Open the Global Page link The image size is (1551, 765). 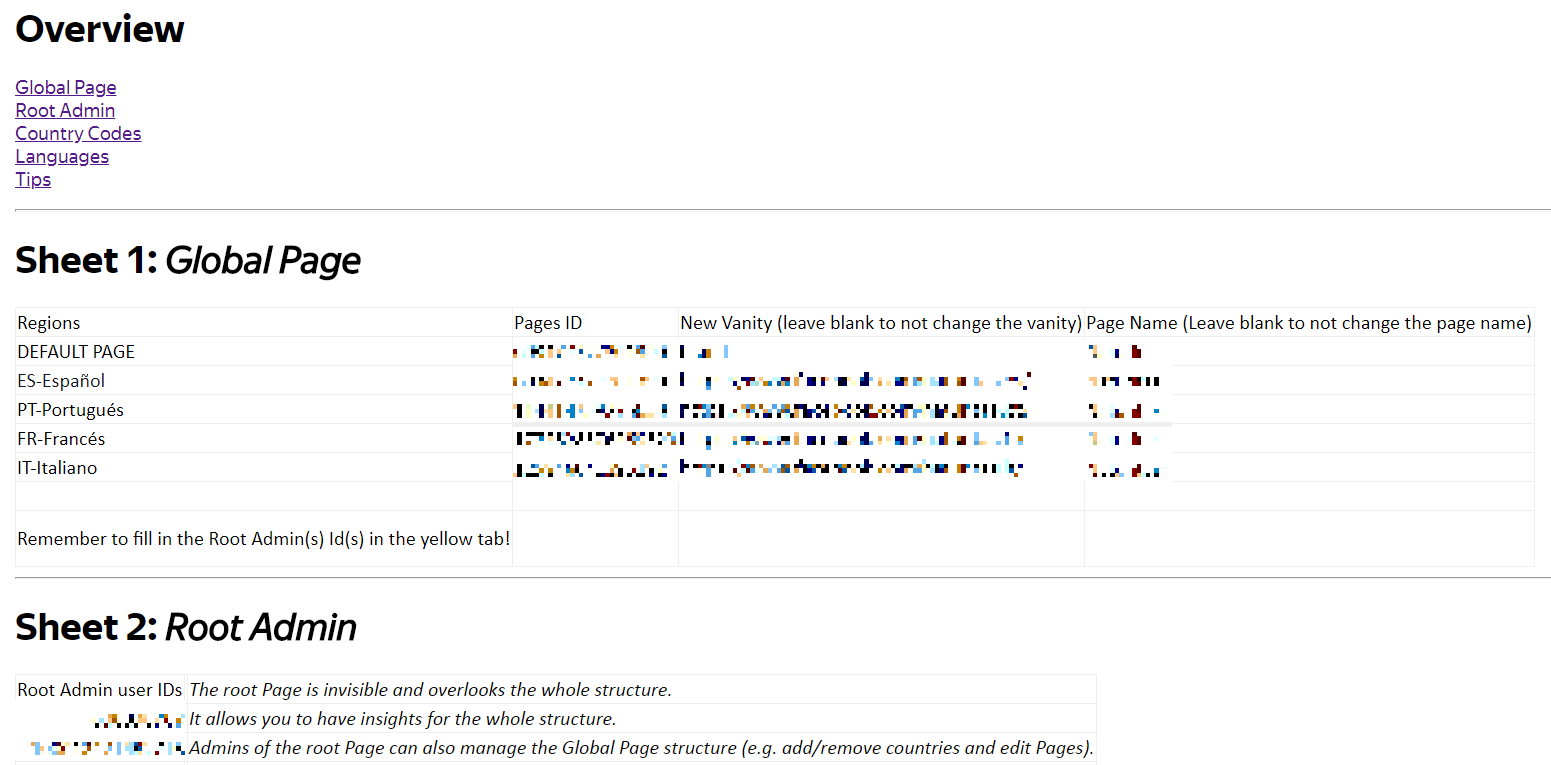(x=65, y=87)
